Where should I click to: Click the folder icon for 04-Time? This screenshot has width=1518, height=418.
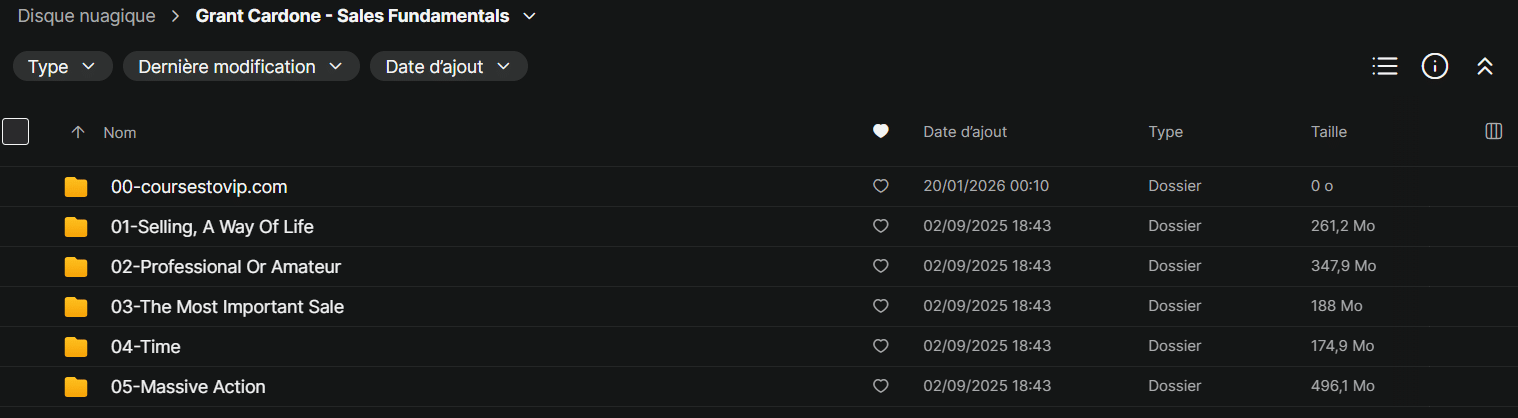point(76,347)
